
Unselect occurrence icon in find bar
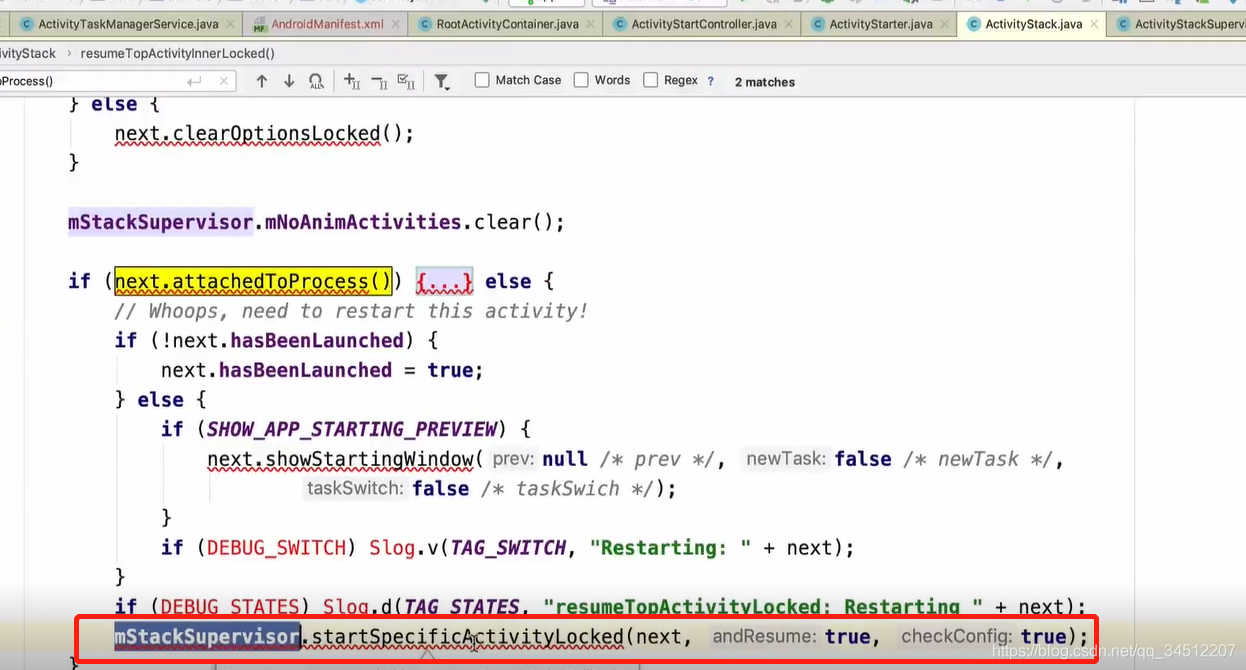[379, 81]
